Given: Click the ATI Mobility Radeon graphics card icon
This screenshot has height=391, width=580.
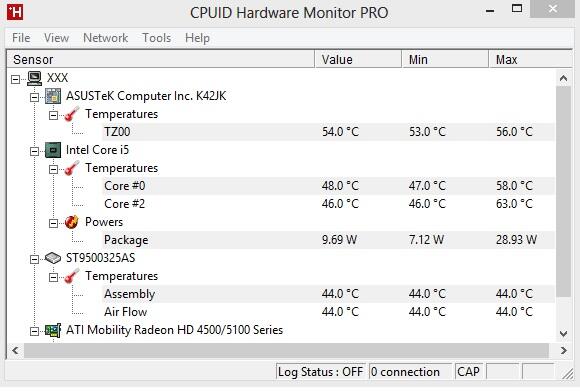Looking at the screenshot, I should click(53, 330).
